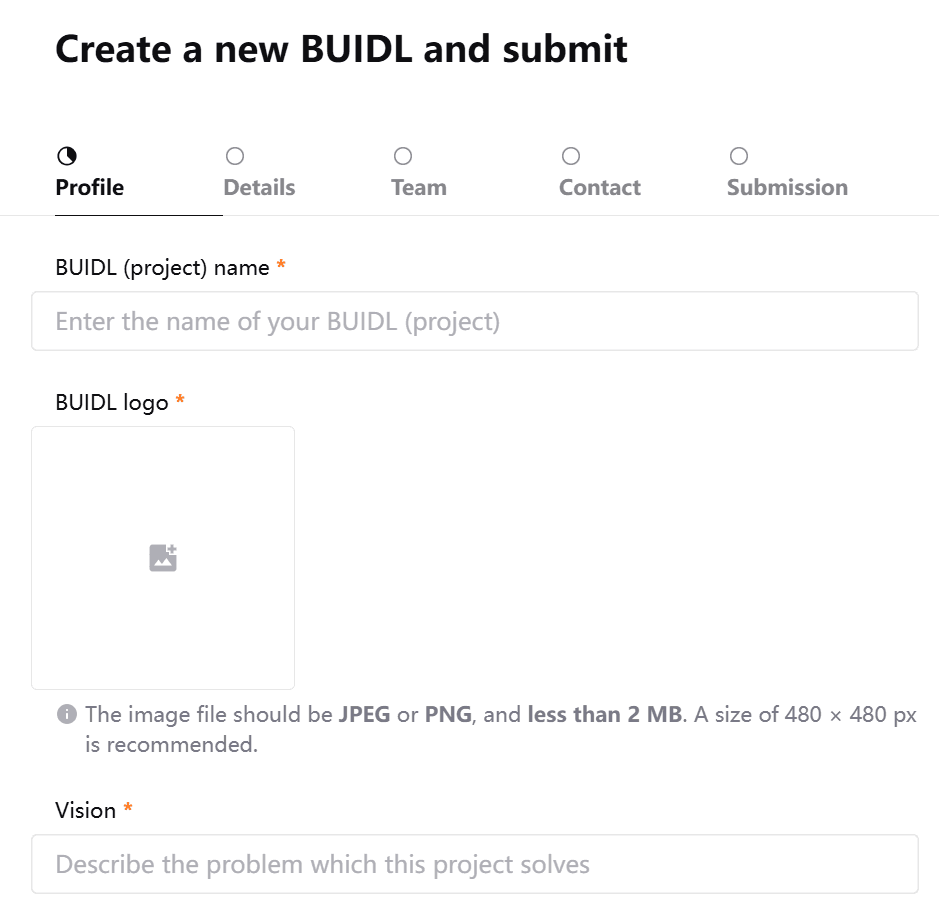Click the Vision description input field
This screenshot has width=939, height=915.
tap(475, 864)
